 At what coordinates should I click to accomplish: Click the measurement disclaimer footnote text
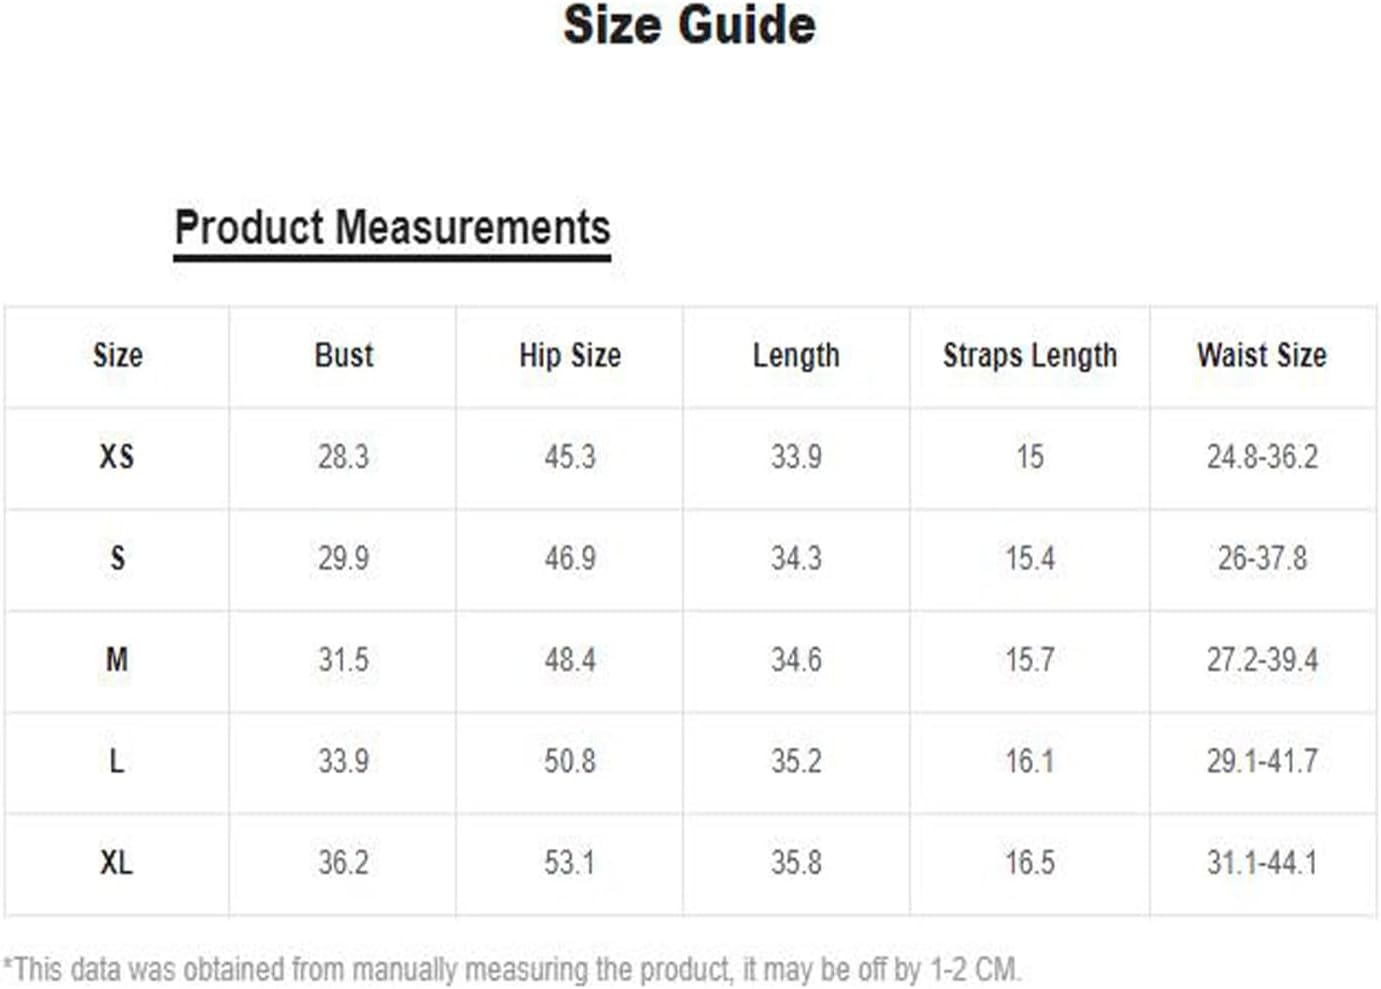[511, 969]
